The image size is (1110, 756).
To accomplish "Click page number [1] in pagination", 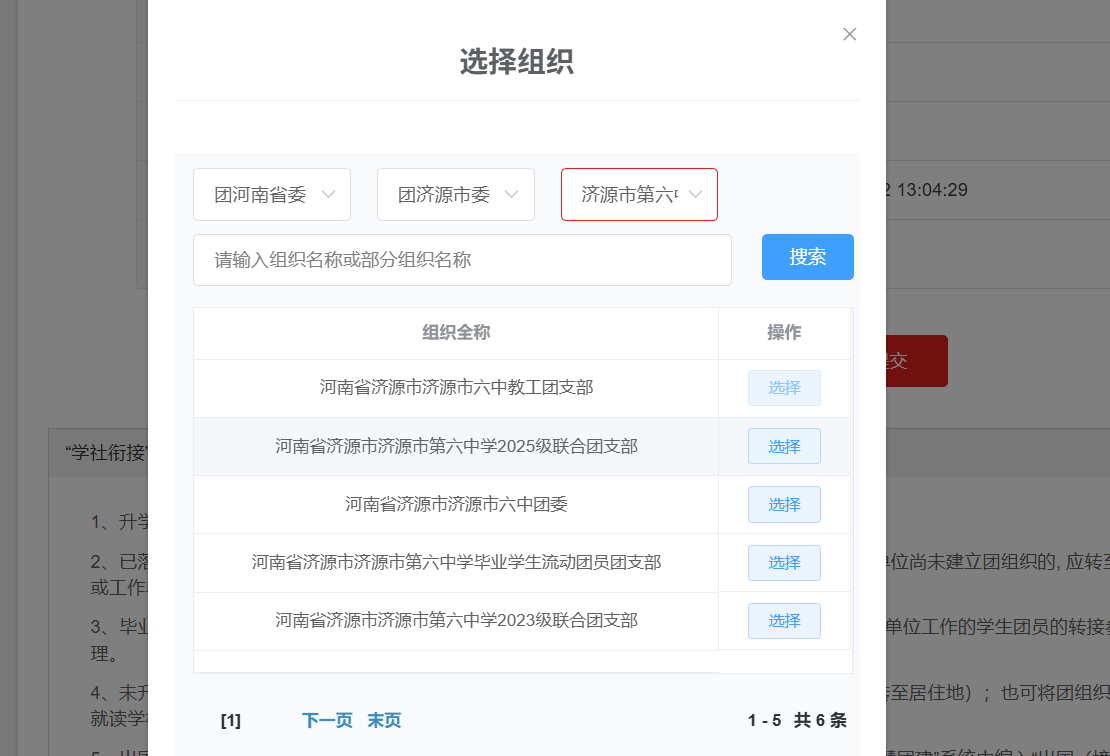I will 230,720.
